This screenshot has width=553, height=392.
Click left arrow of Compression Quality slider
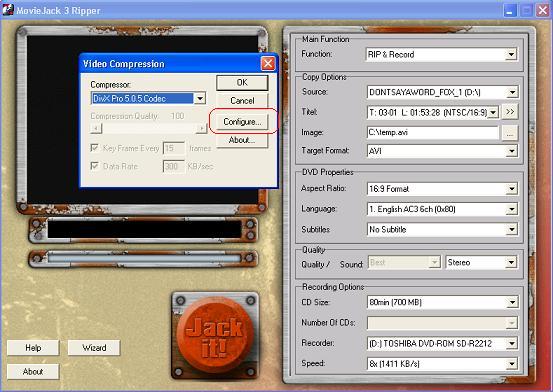coord(96,128)
